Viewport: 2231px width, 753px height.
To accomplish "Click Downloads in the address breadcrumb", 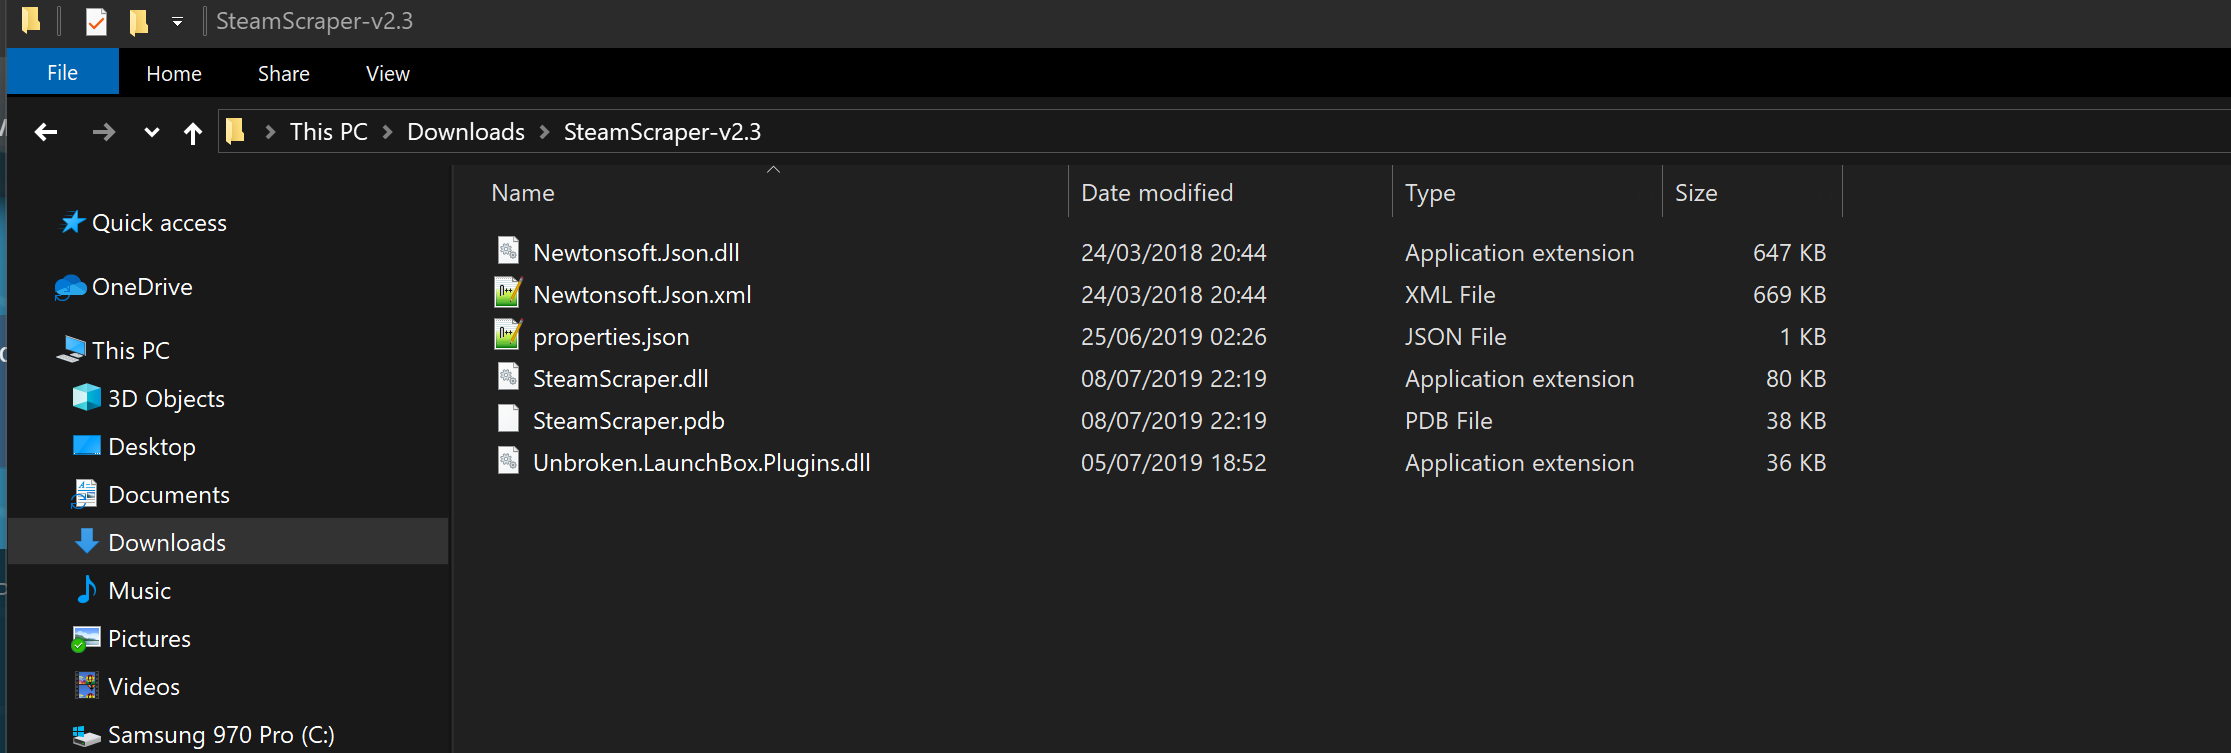I will tap(466, 131).
